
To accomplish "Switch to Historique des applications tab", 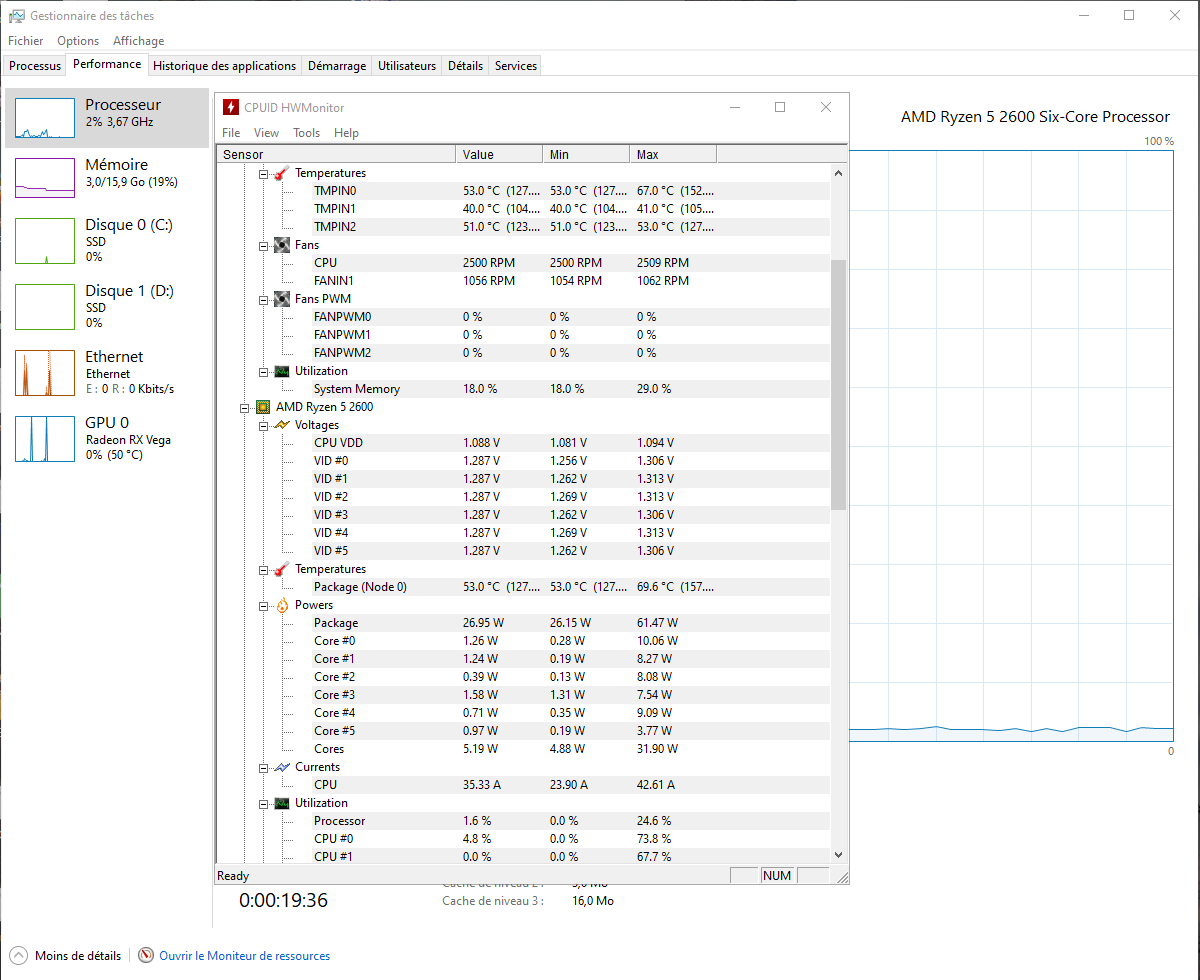I will pos(225,66).
